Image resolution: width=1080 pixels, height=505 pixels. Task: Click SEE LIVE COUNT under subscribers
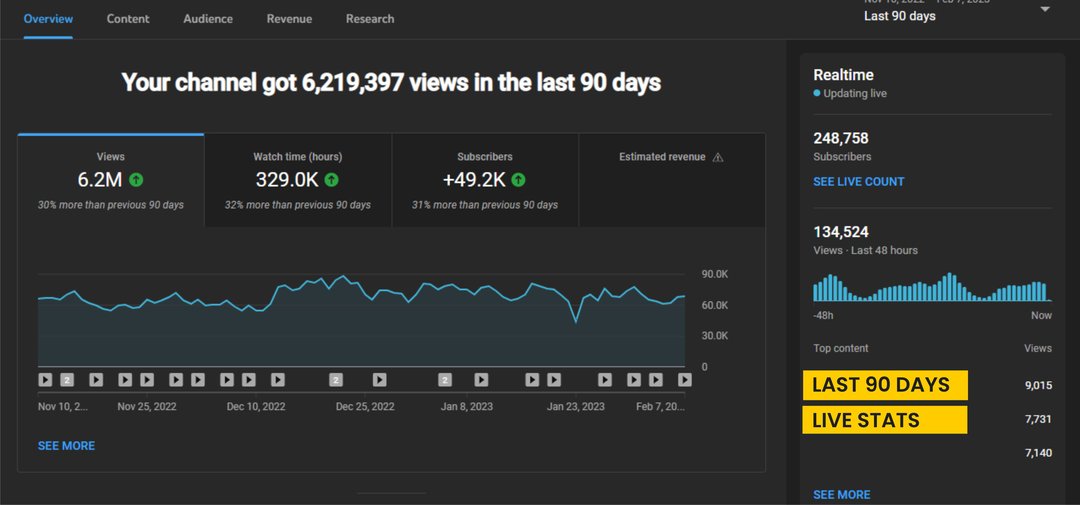point(859,182)
